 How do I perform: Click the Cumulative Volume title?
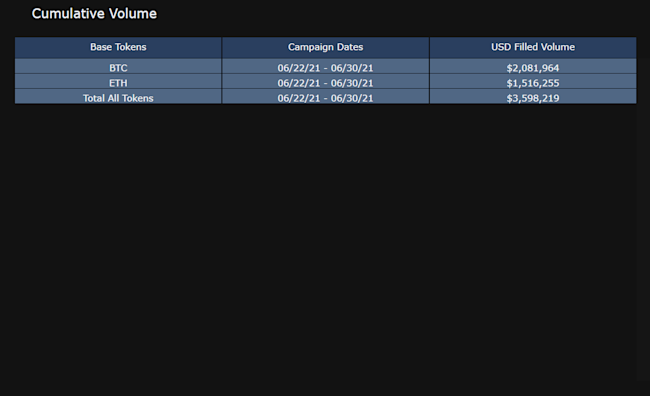[94, 14]
